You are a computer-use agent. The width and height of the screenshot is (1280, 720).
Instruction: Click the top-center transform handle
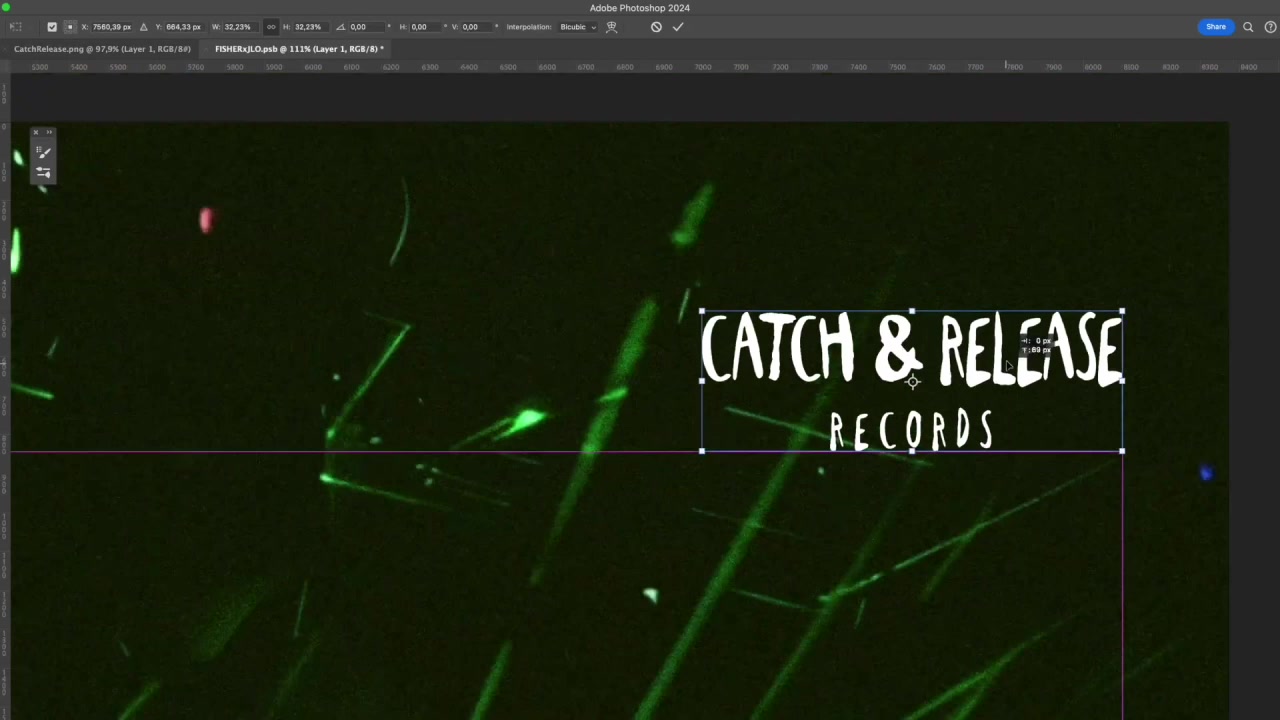tap(912, 311)
